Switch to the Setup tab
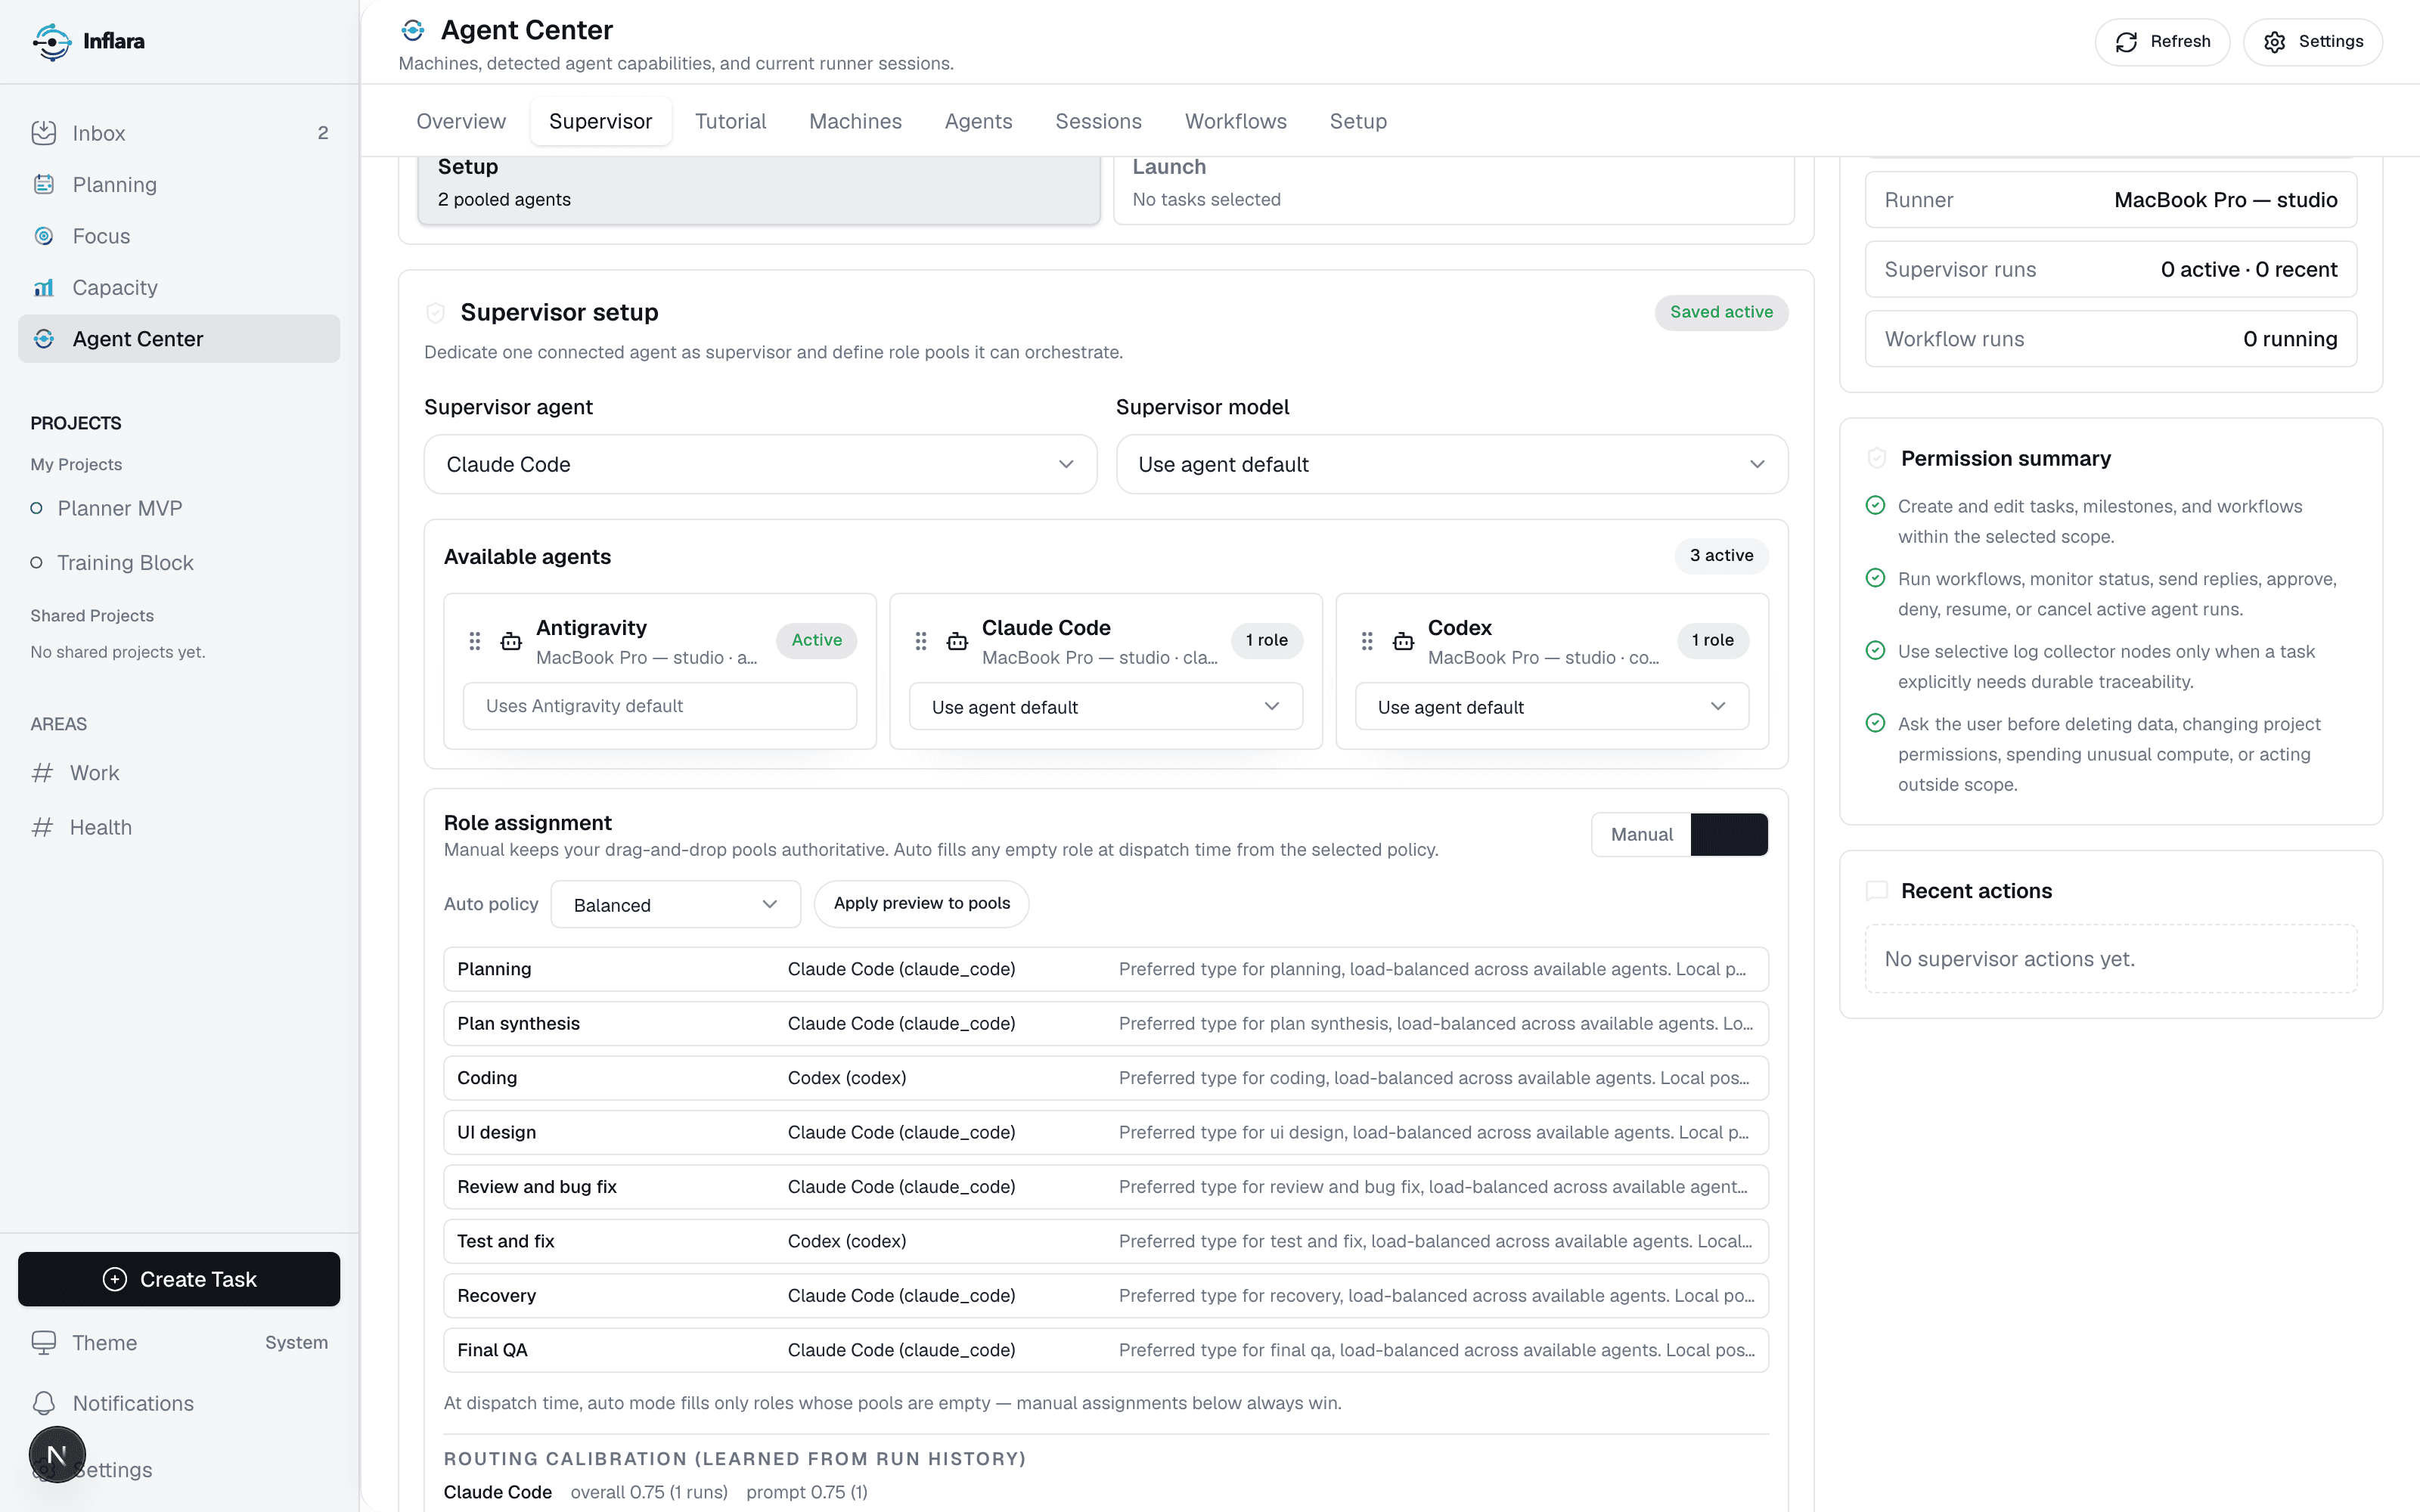The width and height of the screenshot is (2420, 1512). pyautogui.click(x=1358, y=121)
